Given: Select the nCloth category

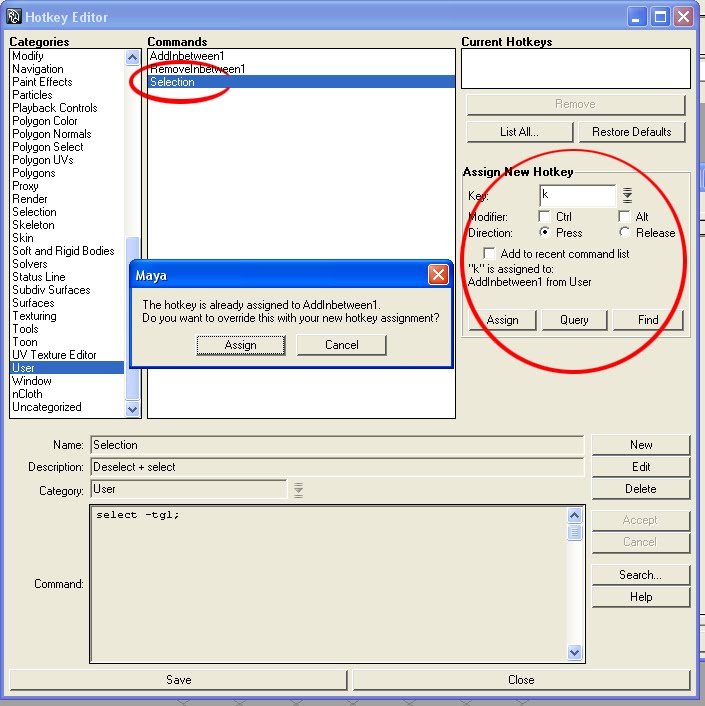Looking at the screenshot, I should (67, 394).
